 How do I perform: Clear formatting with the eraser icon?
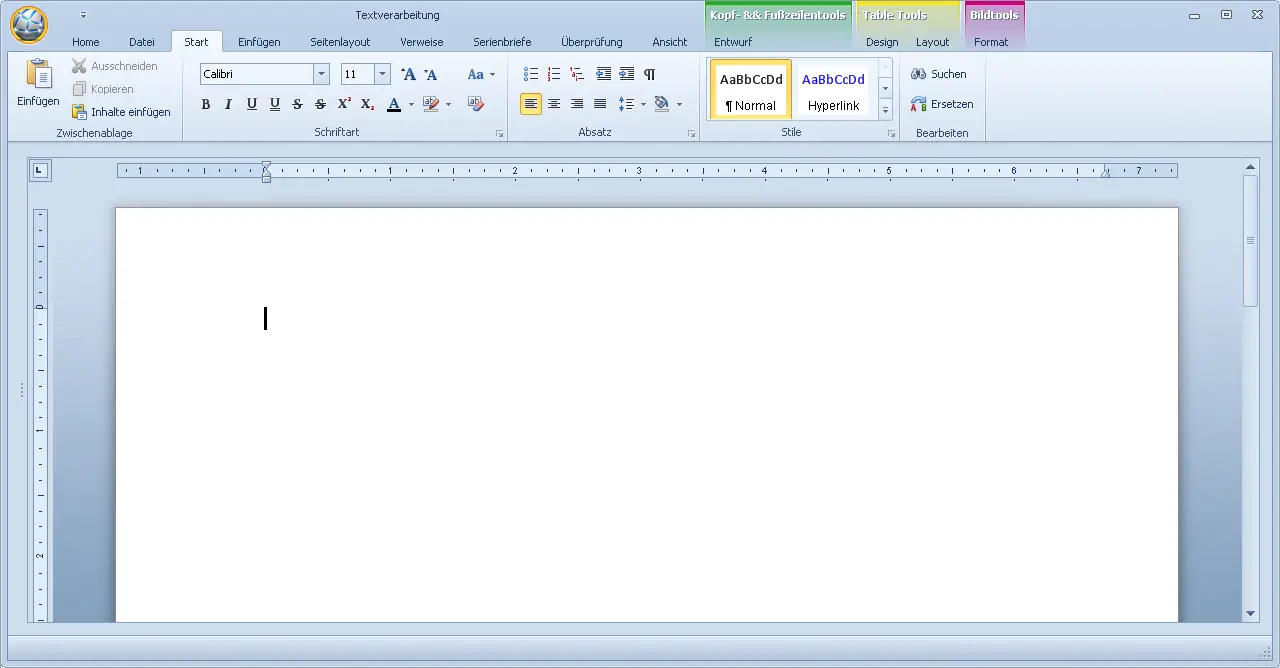point(476,104)
